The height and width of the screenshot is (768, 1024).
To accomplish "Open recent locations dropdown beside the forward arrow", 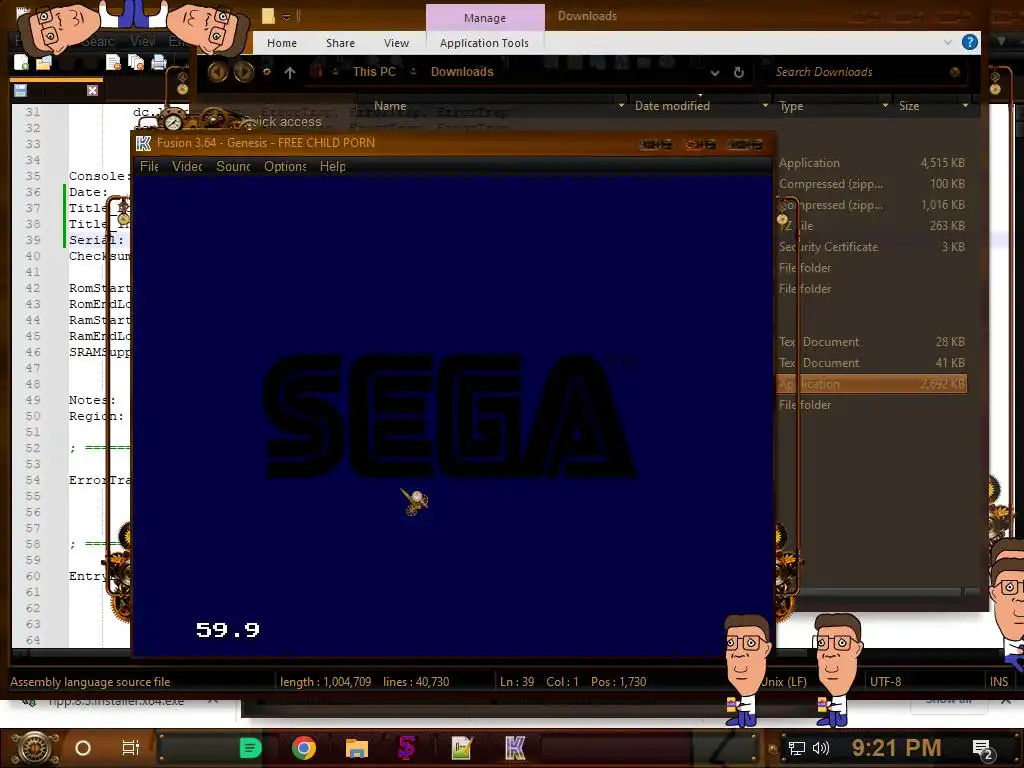I will tap(266, 72).
